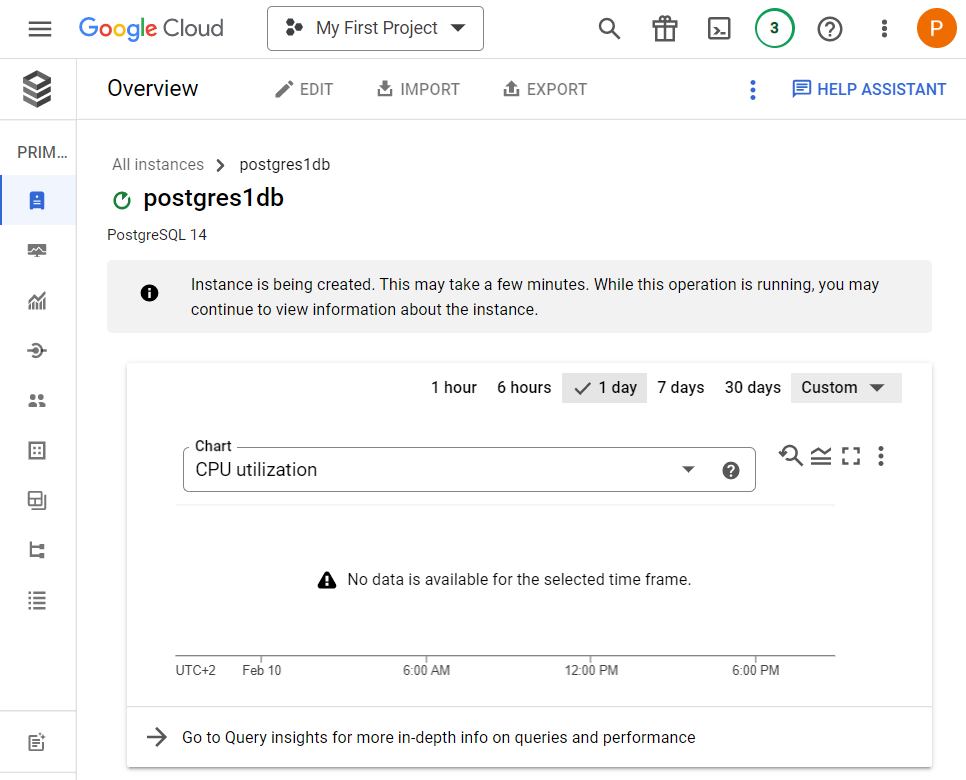Viewport: 966px width, 780px height.
Task: Open the Replicas sidebar icon
Action: click(37, 550)
